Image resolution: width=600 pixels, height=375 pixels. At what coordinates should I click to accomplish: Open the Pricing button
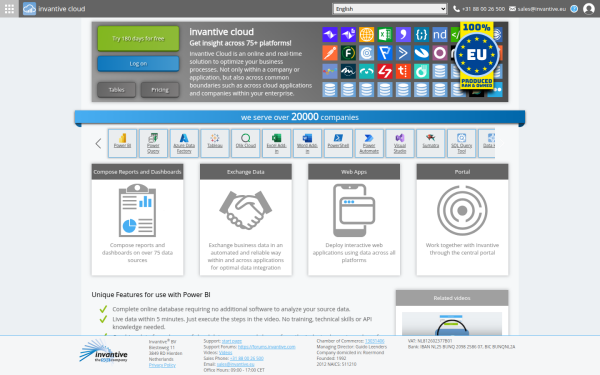coord(160,90)
